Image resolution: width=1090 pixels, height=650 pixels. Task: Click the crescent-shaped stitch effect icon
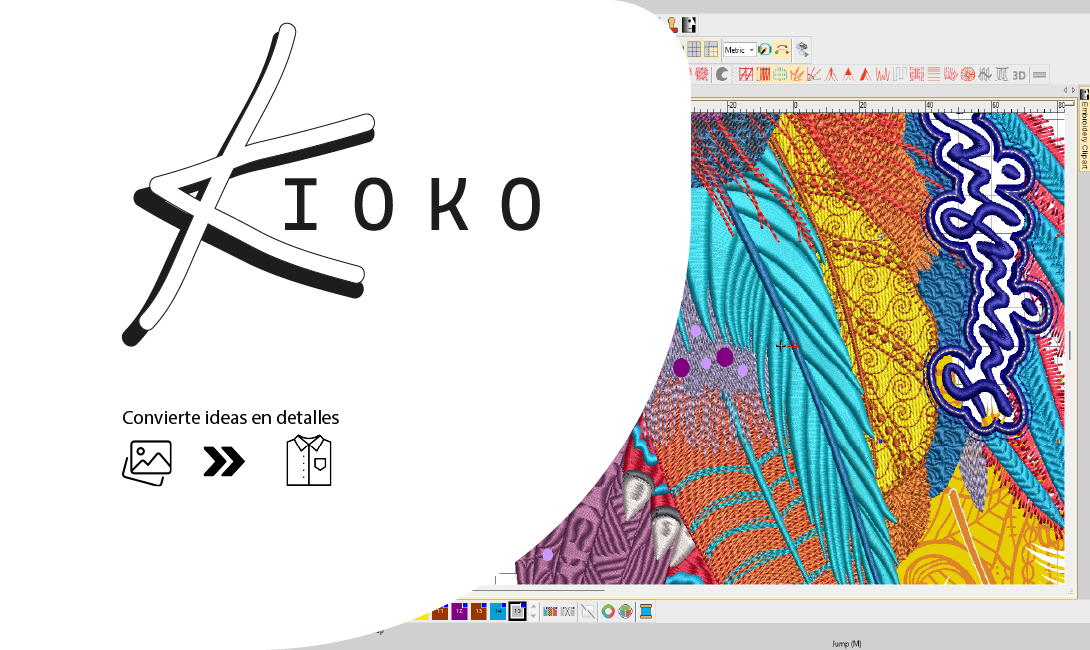pos(720,72)
